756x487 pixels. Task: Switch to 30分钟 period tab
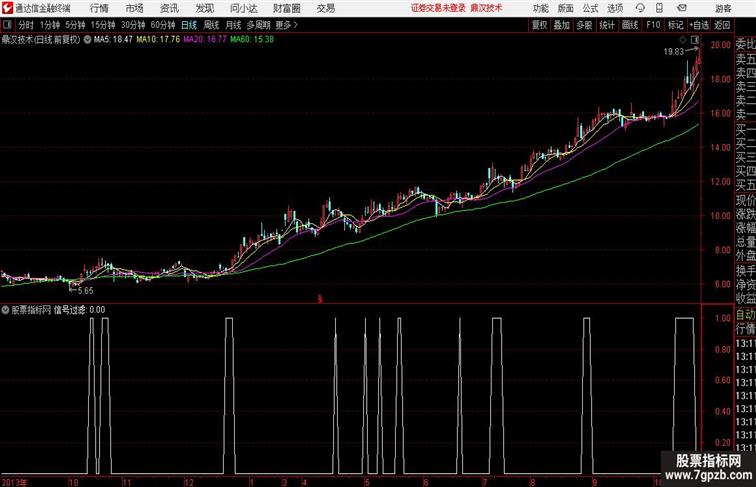tap(133, 25)
